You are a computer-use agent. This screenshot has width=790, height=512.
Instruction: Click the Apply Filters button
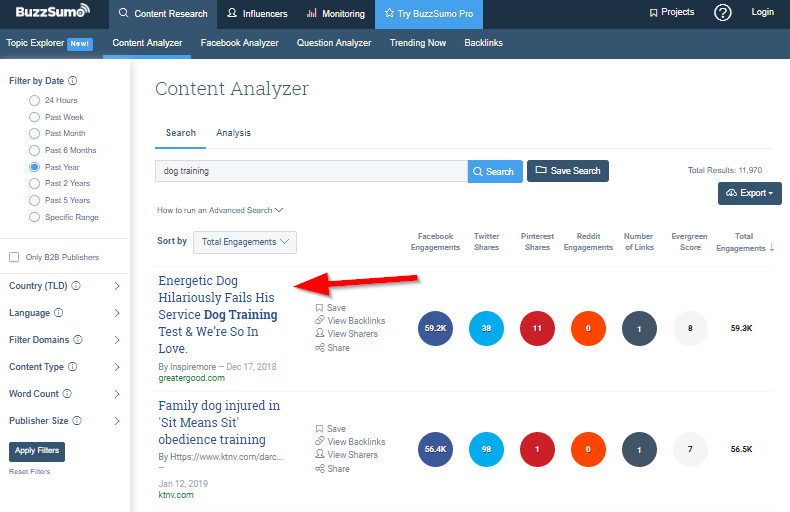(x=37, y=452)
